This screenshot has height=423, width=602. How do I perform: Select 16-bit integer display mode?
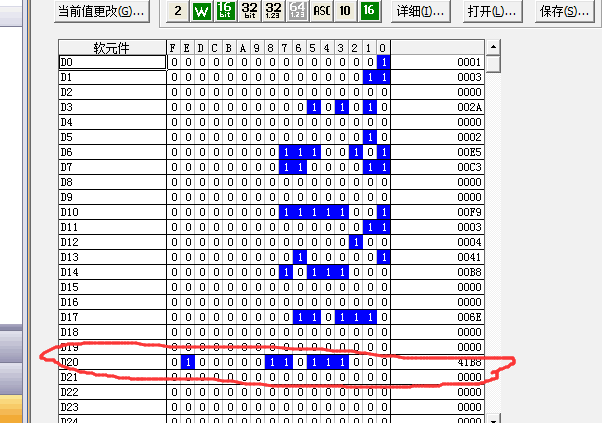(x=225, y=11)
